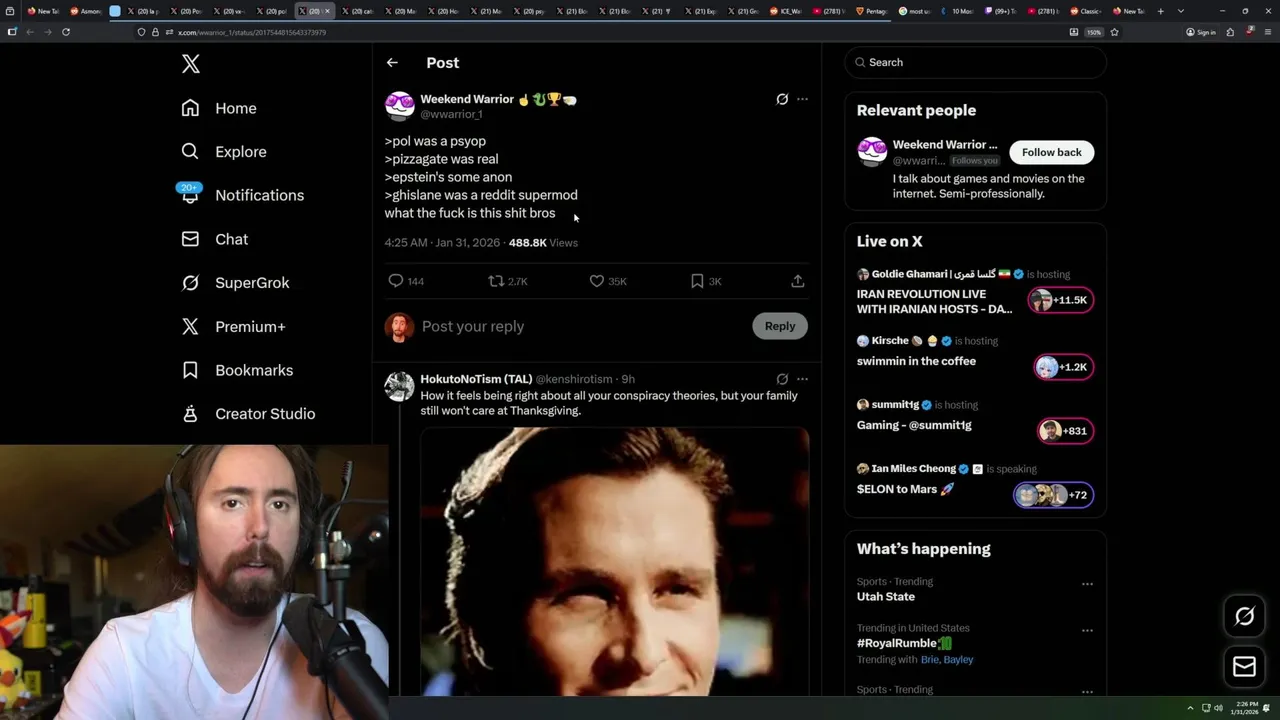Join Goldie Ghamari's live space +11.5K
The height and width of the screenshot is (720, 1280).
(x=1061, y=300)
